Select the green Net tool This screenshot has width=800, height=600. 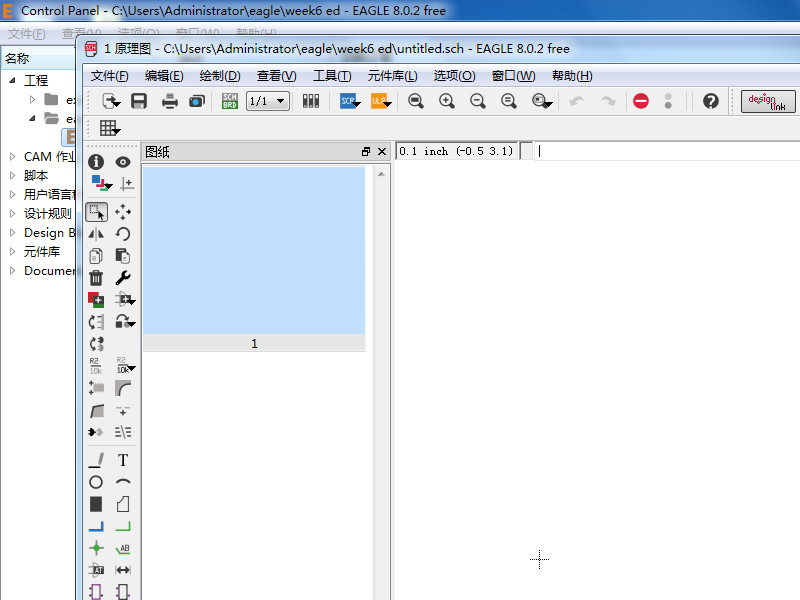123,526
